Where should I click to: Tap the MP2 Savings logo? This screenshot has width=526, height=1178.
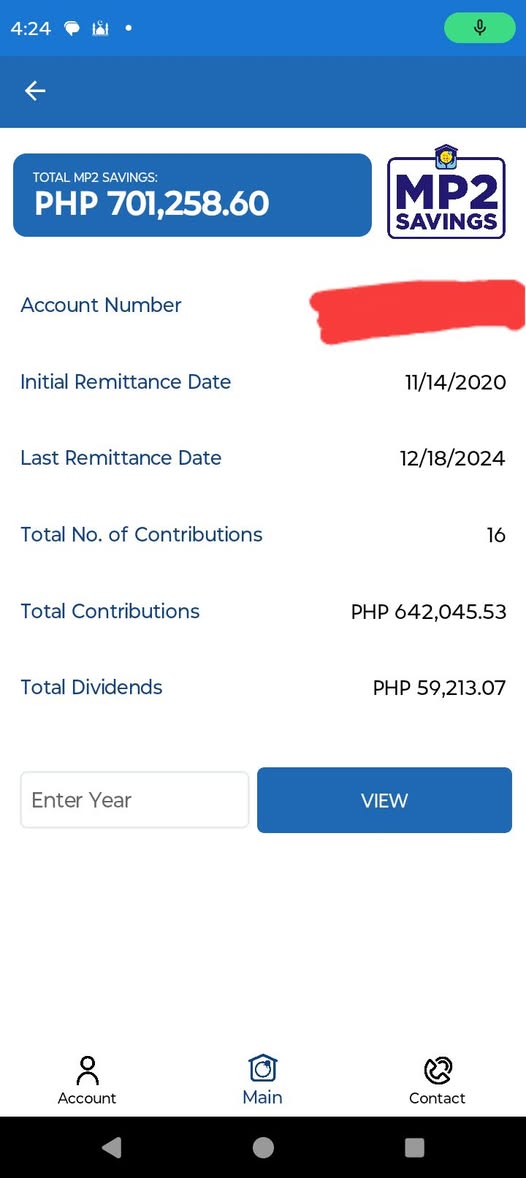pyautogui.click(x=446, y=192)
